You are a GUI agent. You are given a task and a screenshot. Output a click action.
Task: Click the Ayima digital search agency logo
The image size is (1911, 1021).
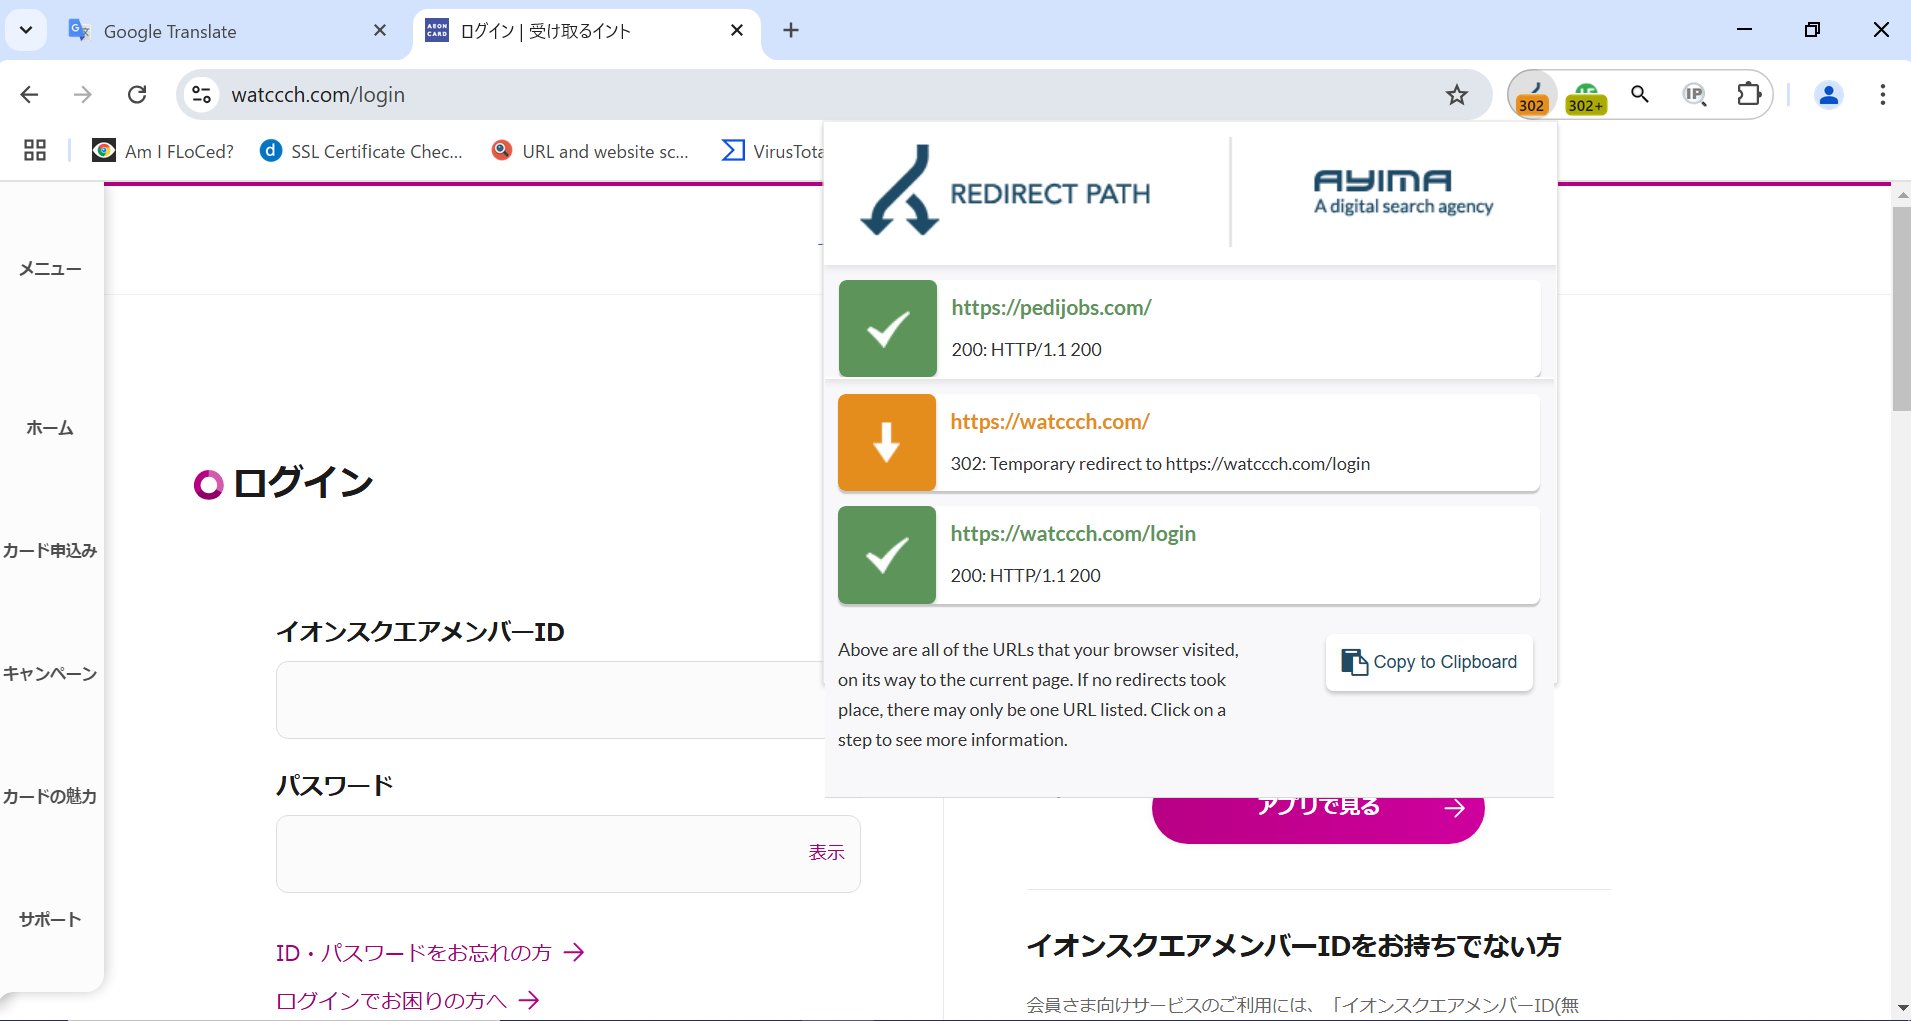1403,192
